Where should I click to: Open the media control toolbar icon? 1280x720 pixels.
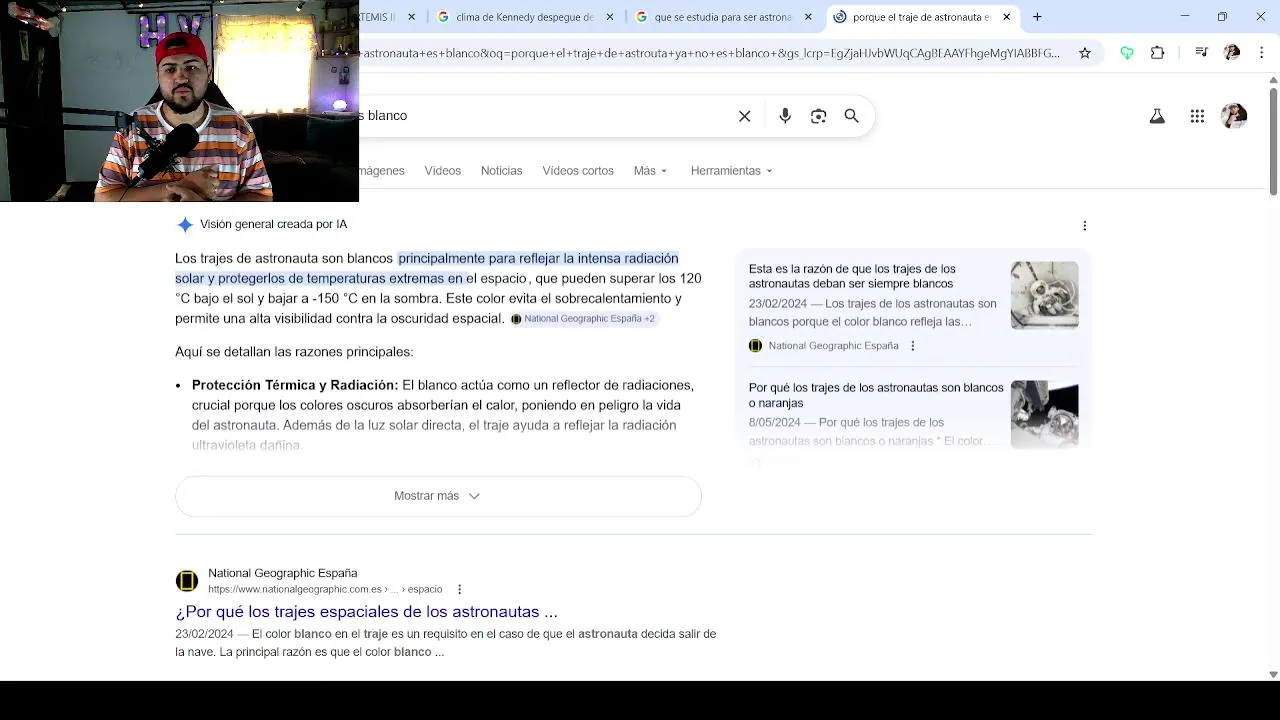(x=1202, y=53)
